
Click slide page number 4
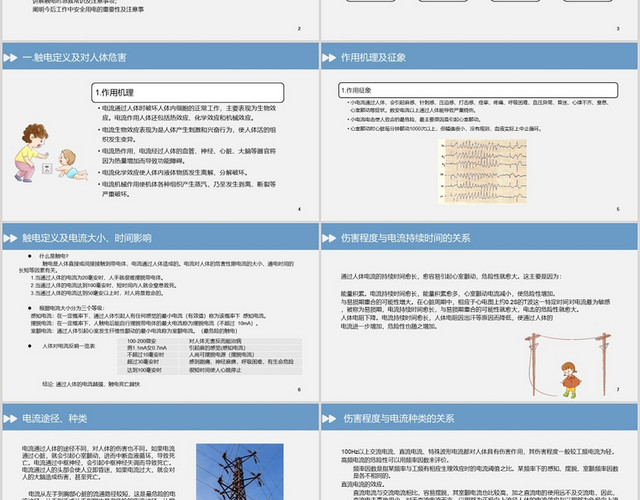(299, 209)
